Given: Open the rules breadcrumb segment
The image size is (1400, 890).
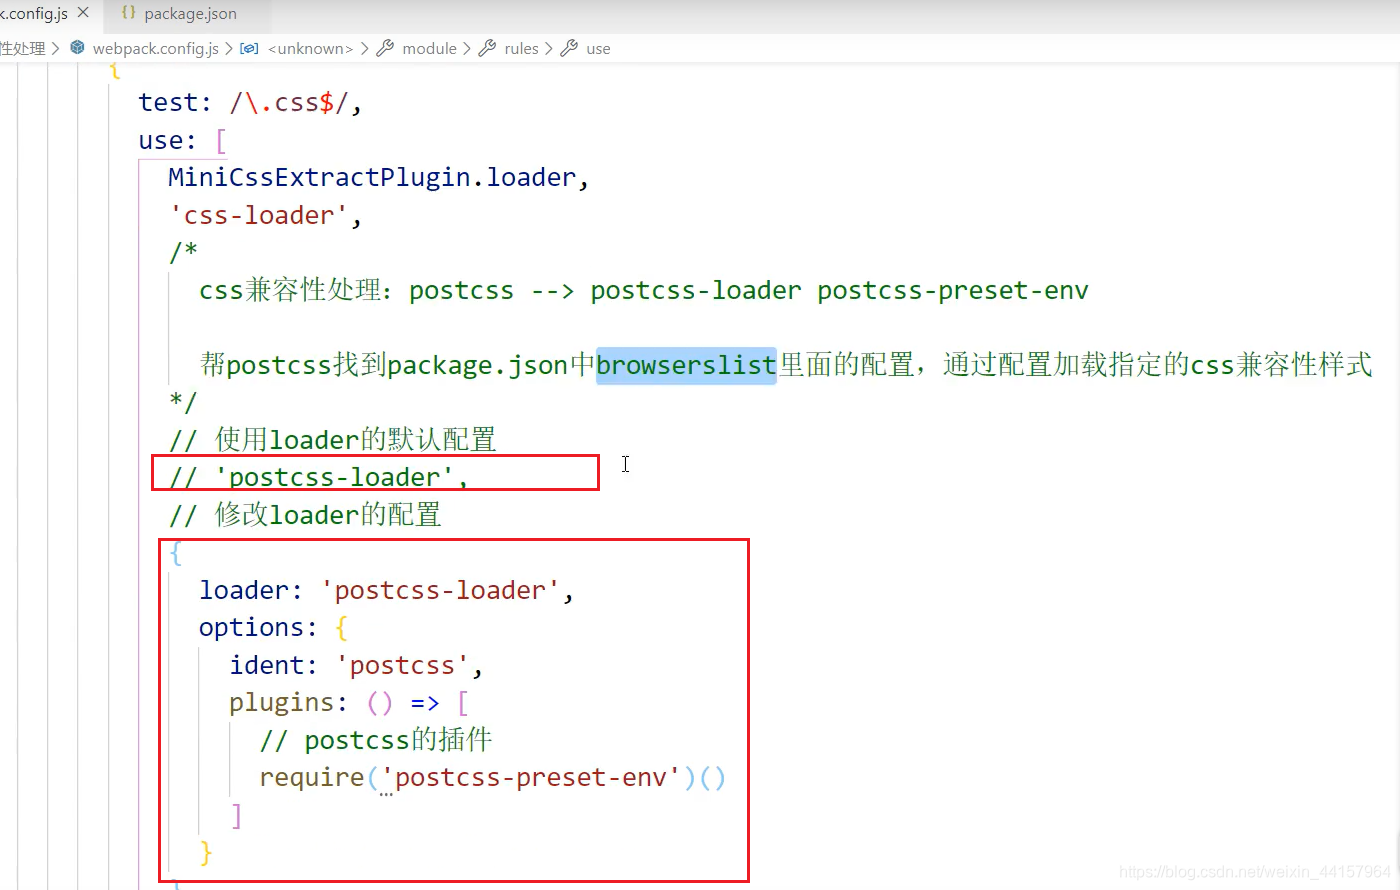Looking at the screenshot, I should click(521, 49).
